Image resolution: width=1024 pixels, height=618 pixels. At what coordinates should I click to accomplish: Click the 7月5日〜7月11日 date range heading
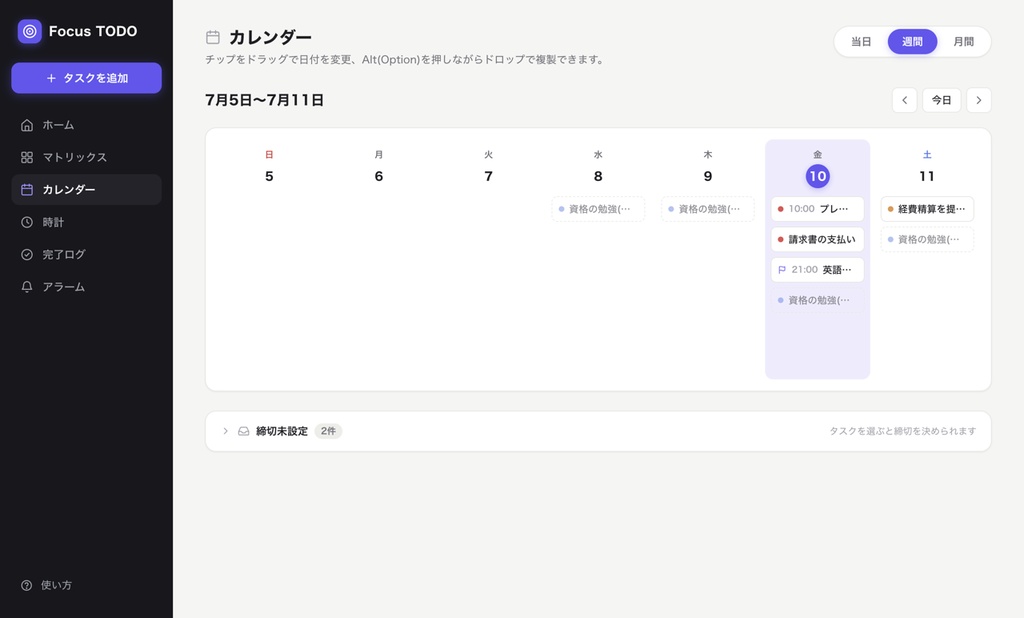tap(264, 100)
